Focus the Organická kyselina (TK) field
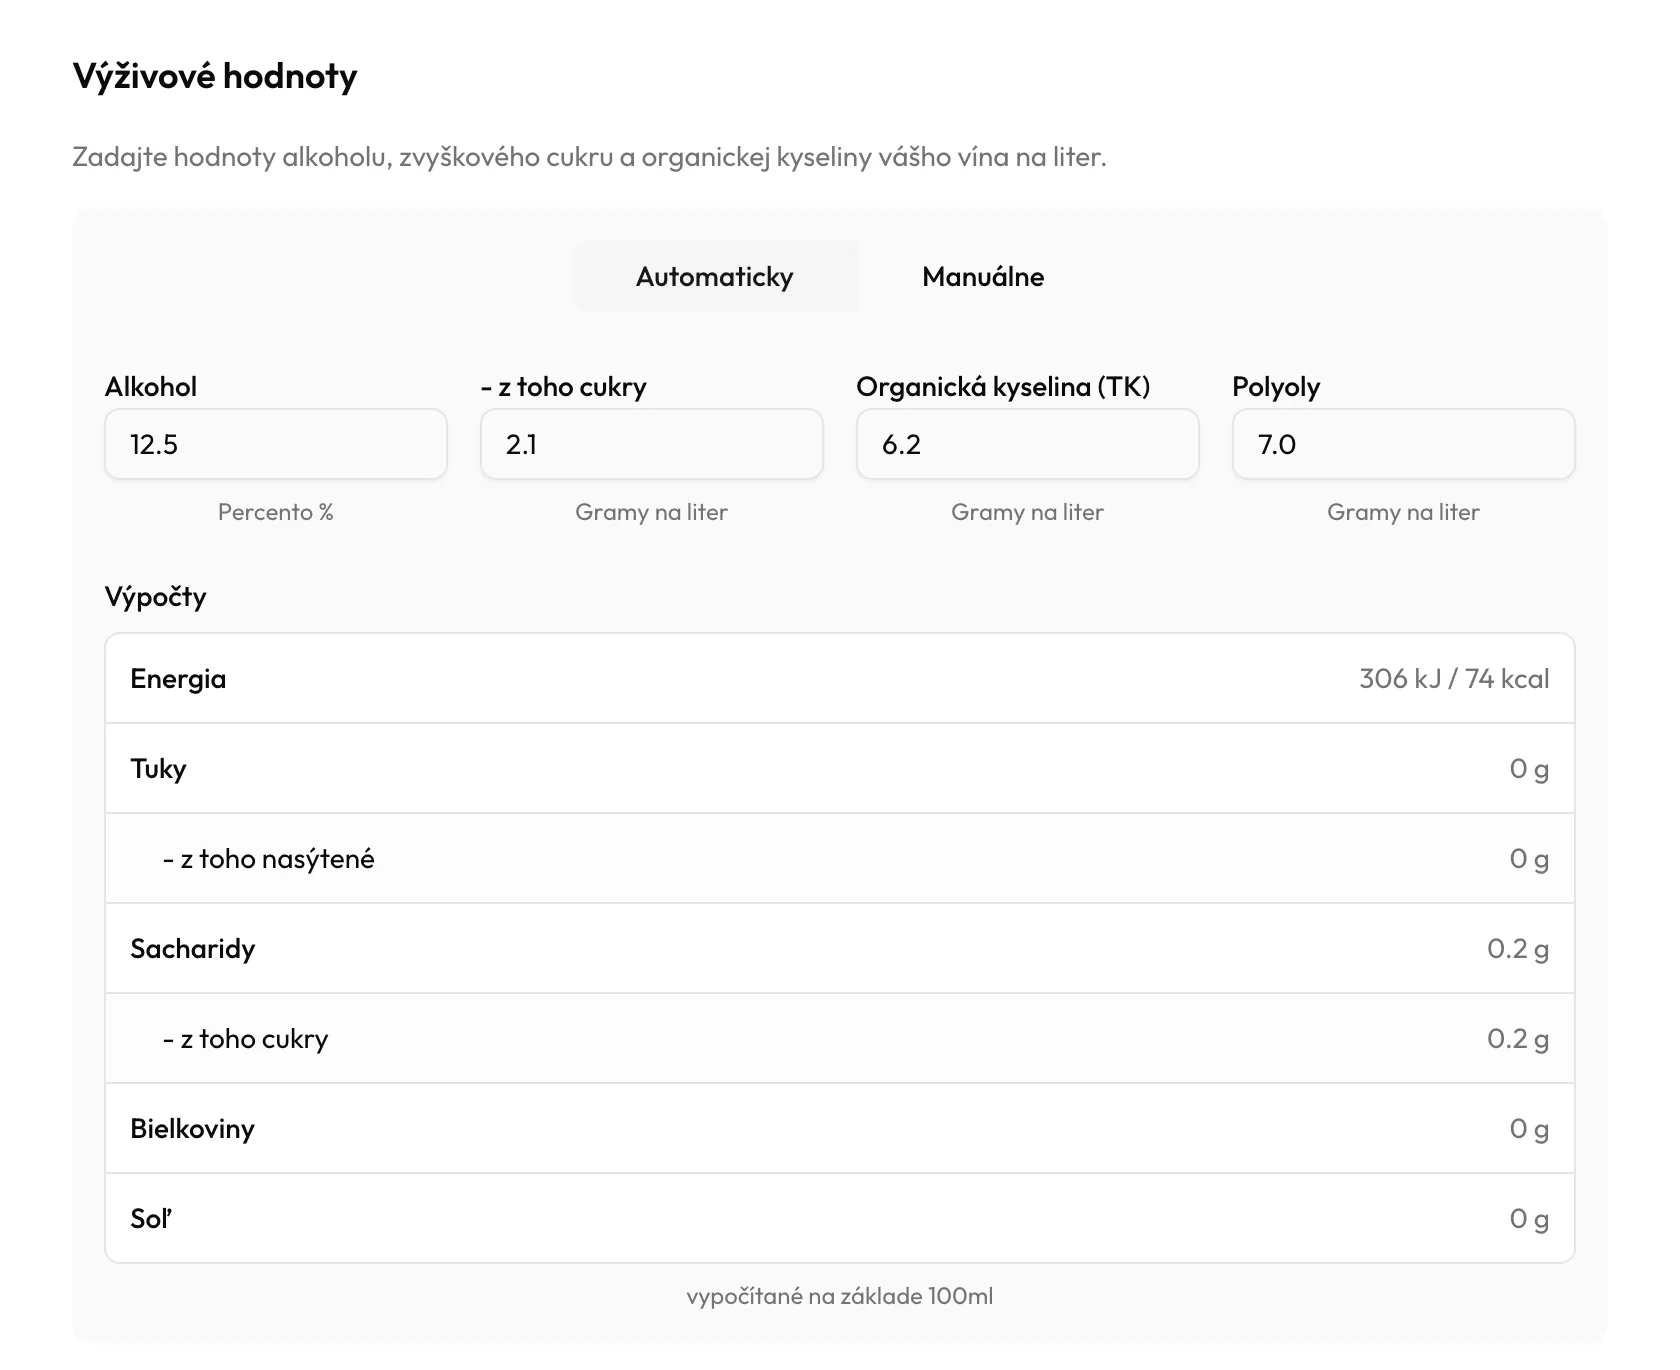 pyautogui.click(x=1028, y=444)
